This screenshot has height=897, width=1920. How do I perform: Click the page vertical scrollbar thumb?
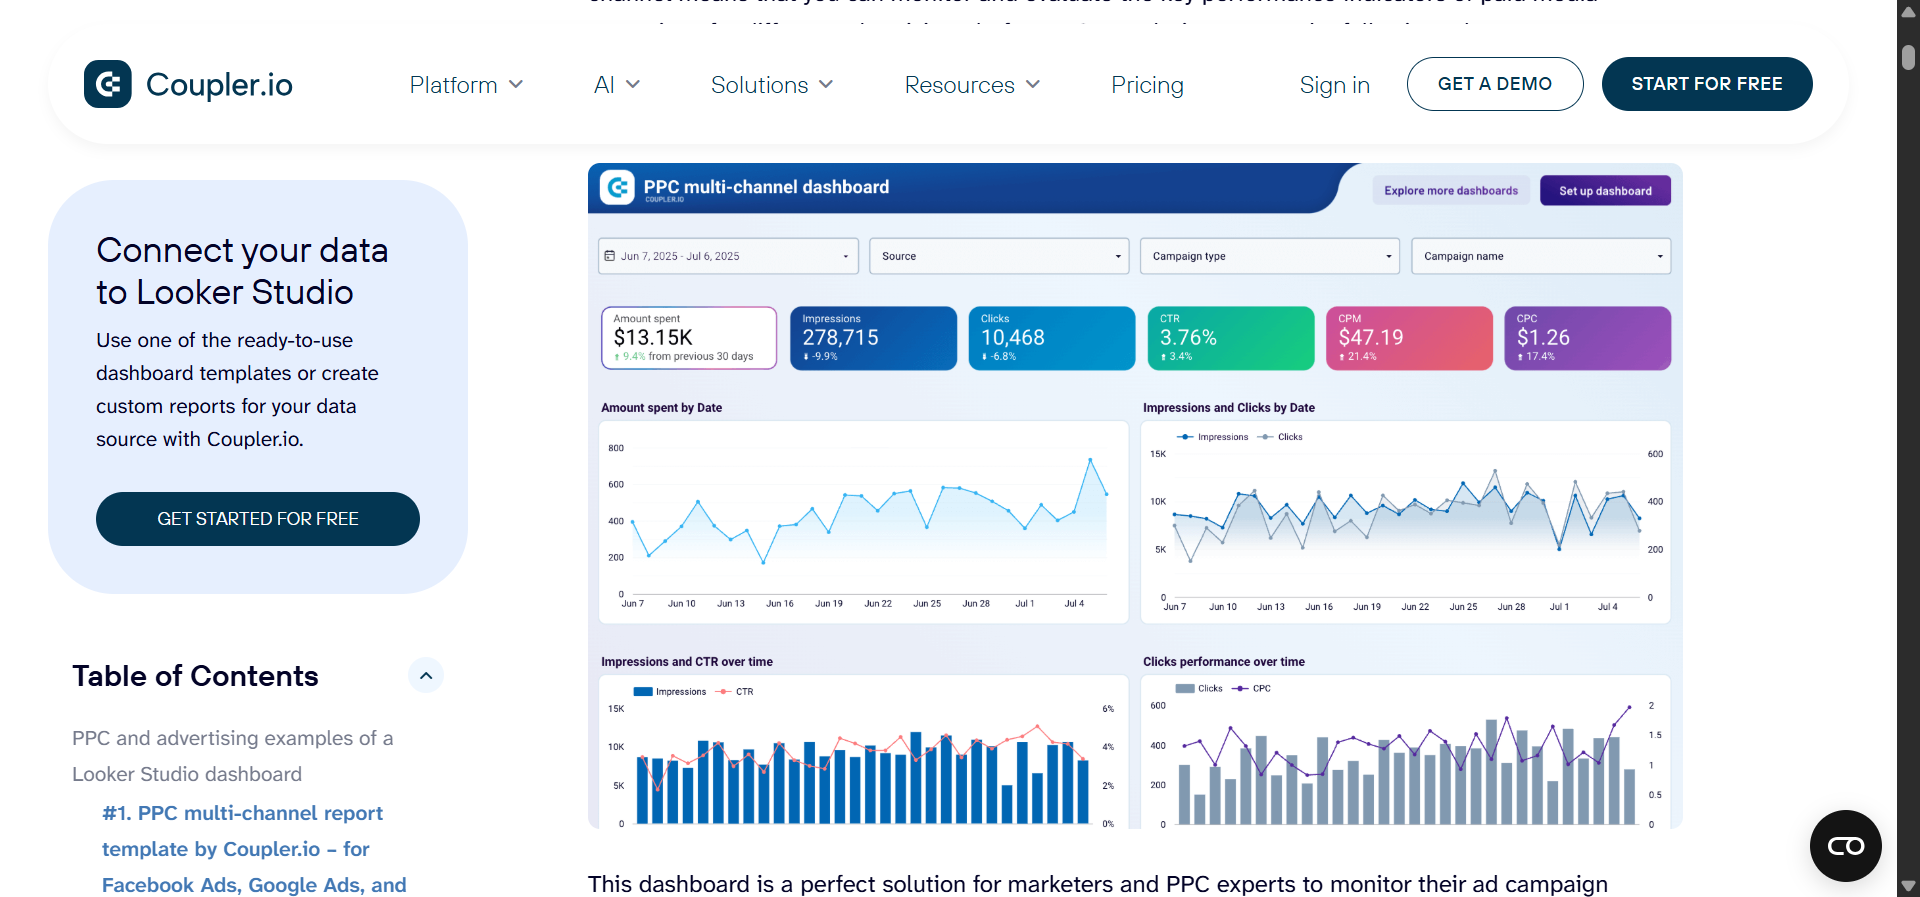click(x=1908, y=57)
